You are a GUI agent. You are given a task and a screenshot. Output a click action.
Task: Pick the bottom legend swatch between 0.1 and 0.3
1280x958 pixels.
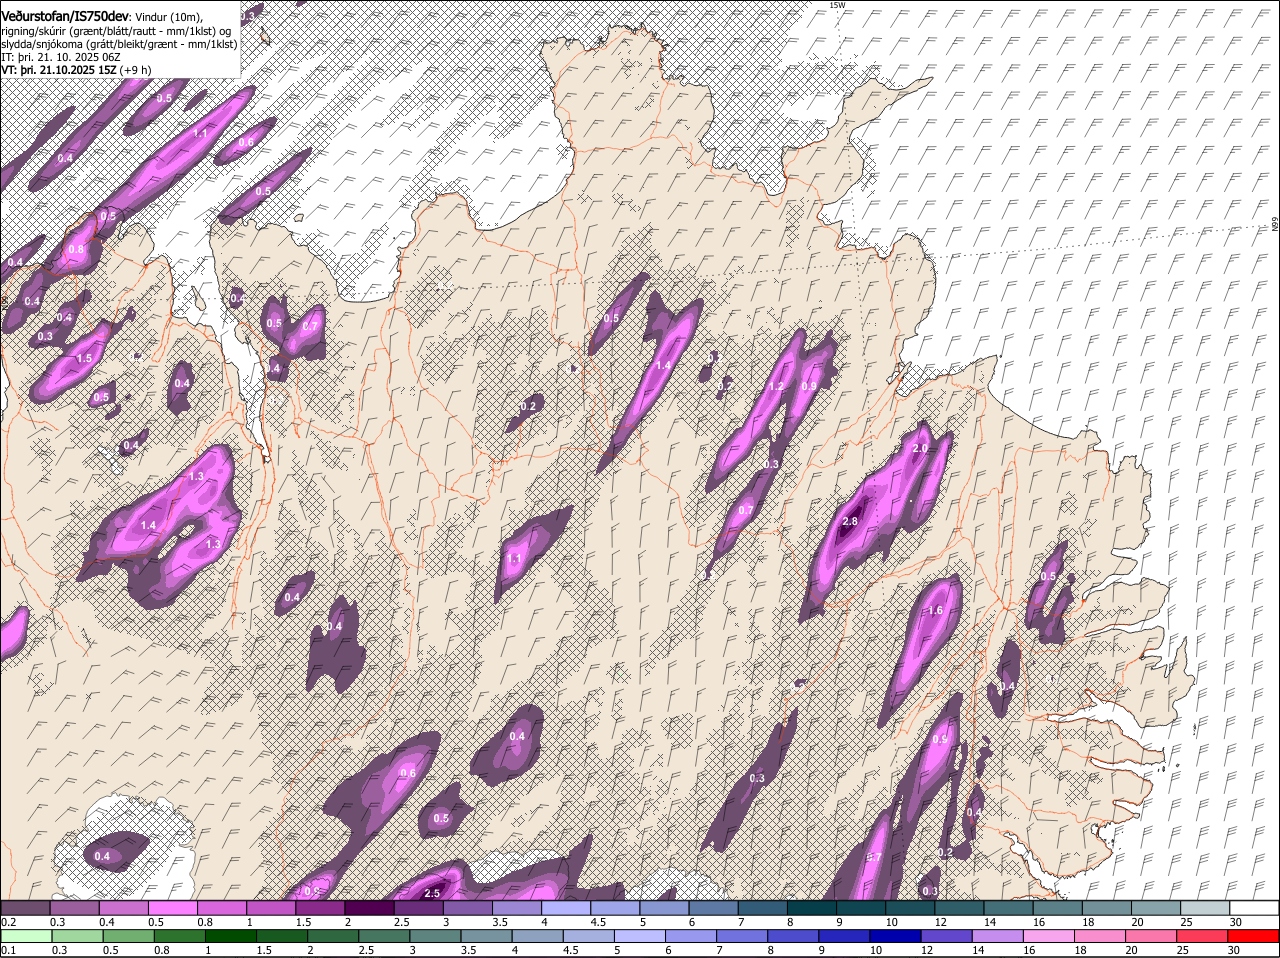click(25, 936)
